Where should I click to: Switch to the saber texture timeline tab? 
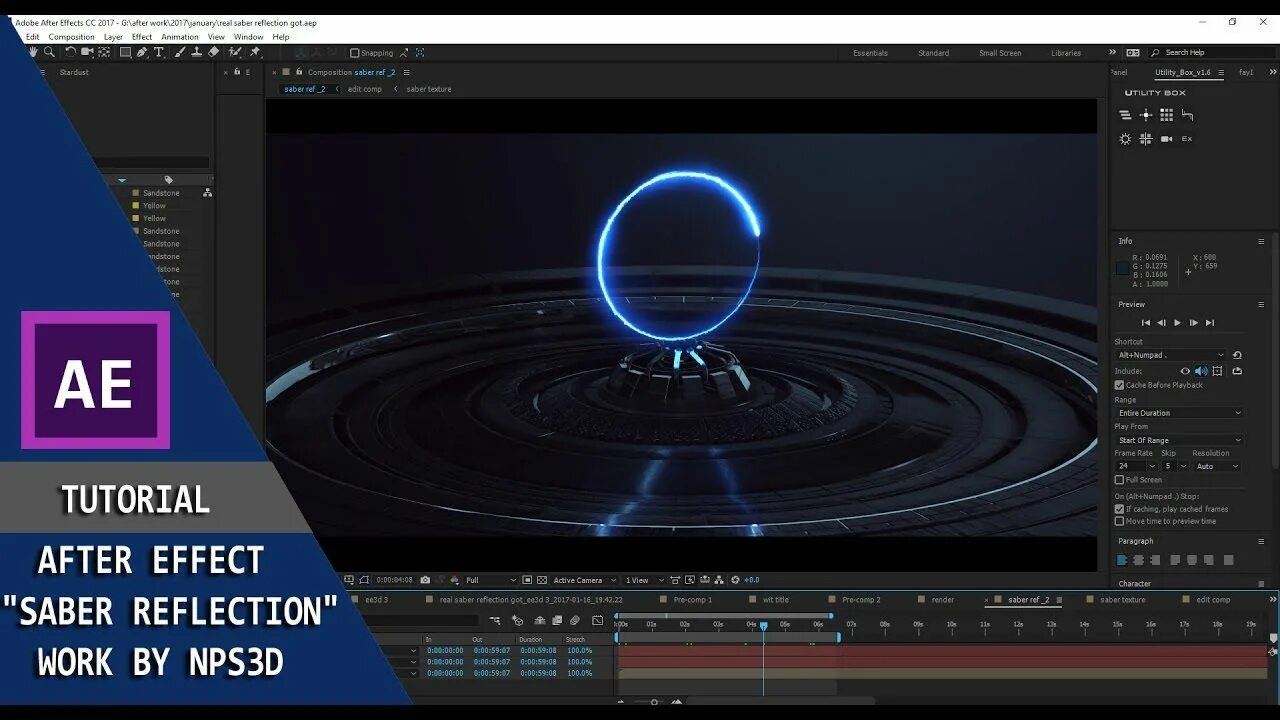coord(1122,600)
